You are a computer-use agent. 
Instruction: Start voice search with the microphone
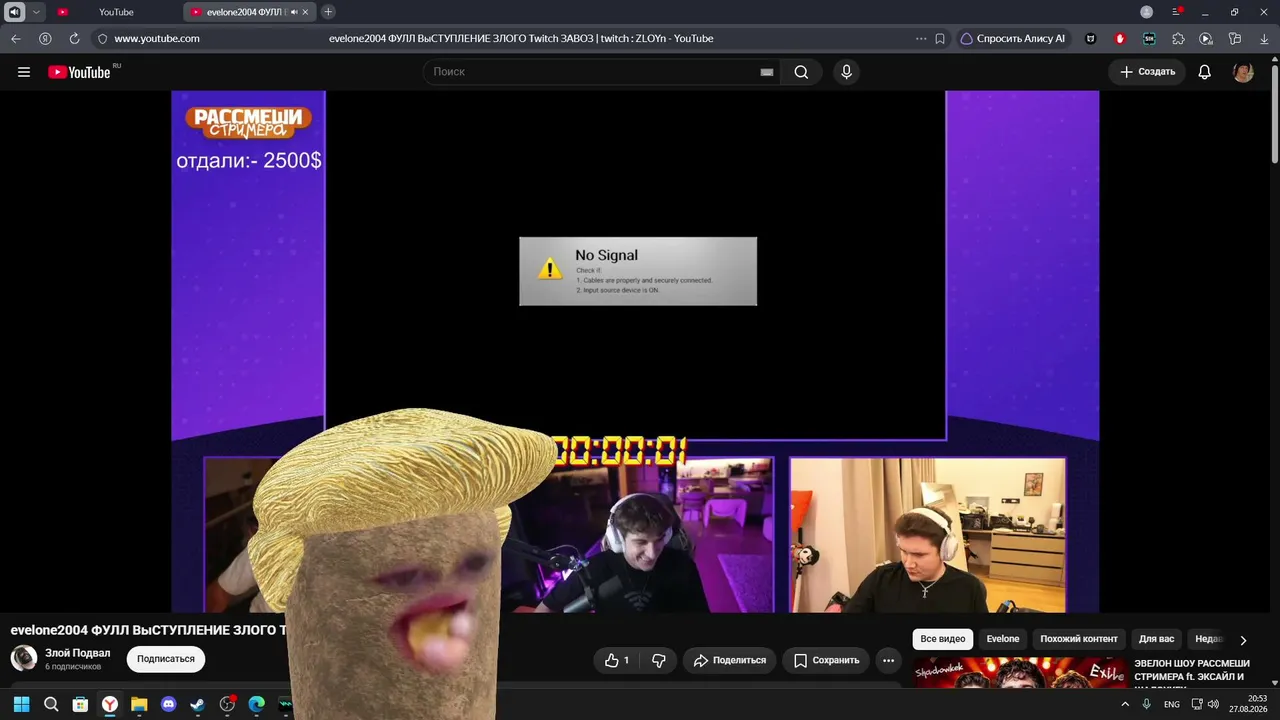846,72
